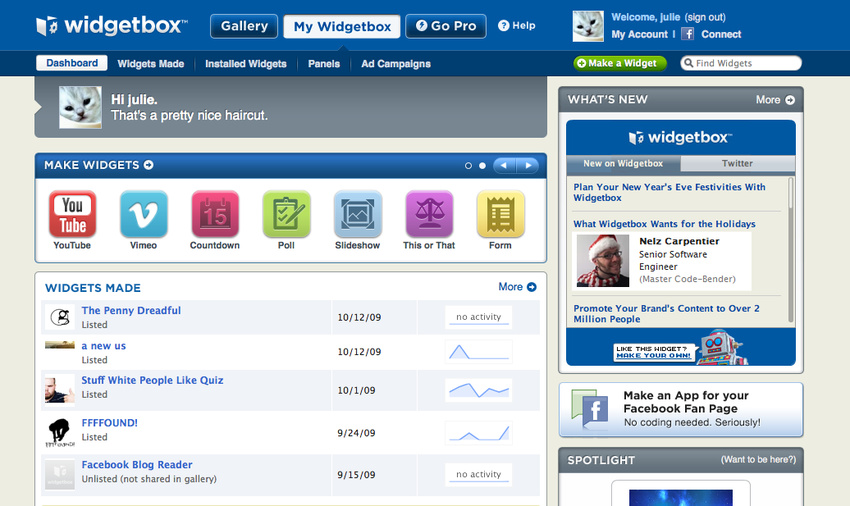This screenshot has height=506, width=850.
Task: Go to next Make Widgets page arrow
Action: pyautogui.click(x=527, y=165)
